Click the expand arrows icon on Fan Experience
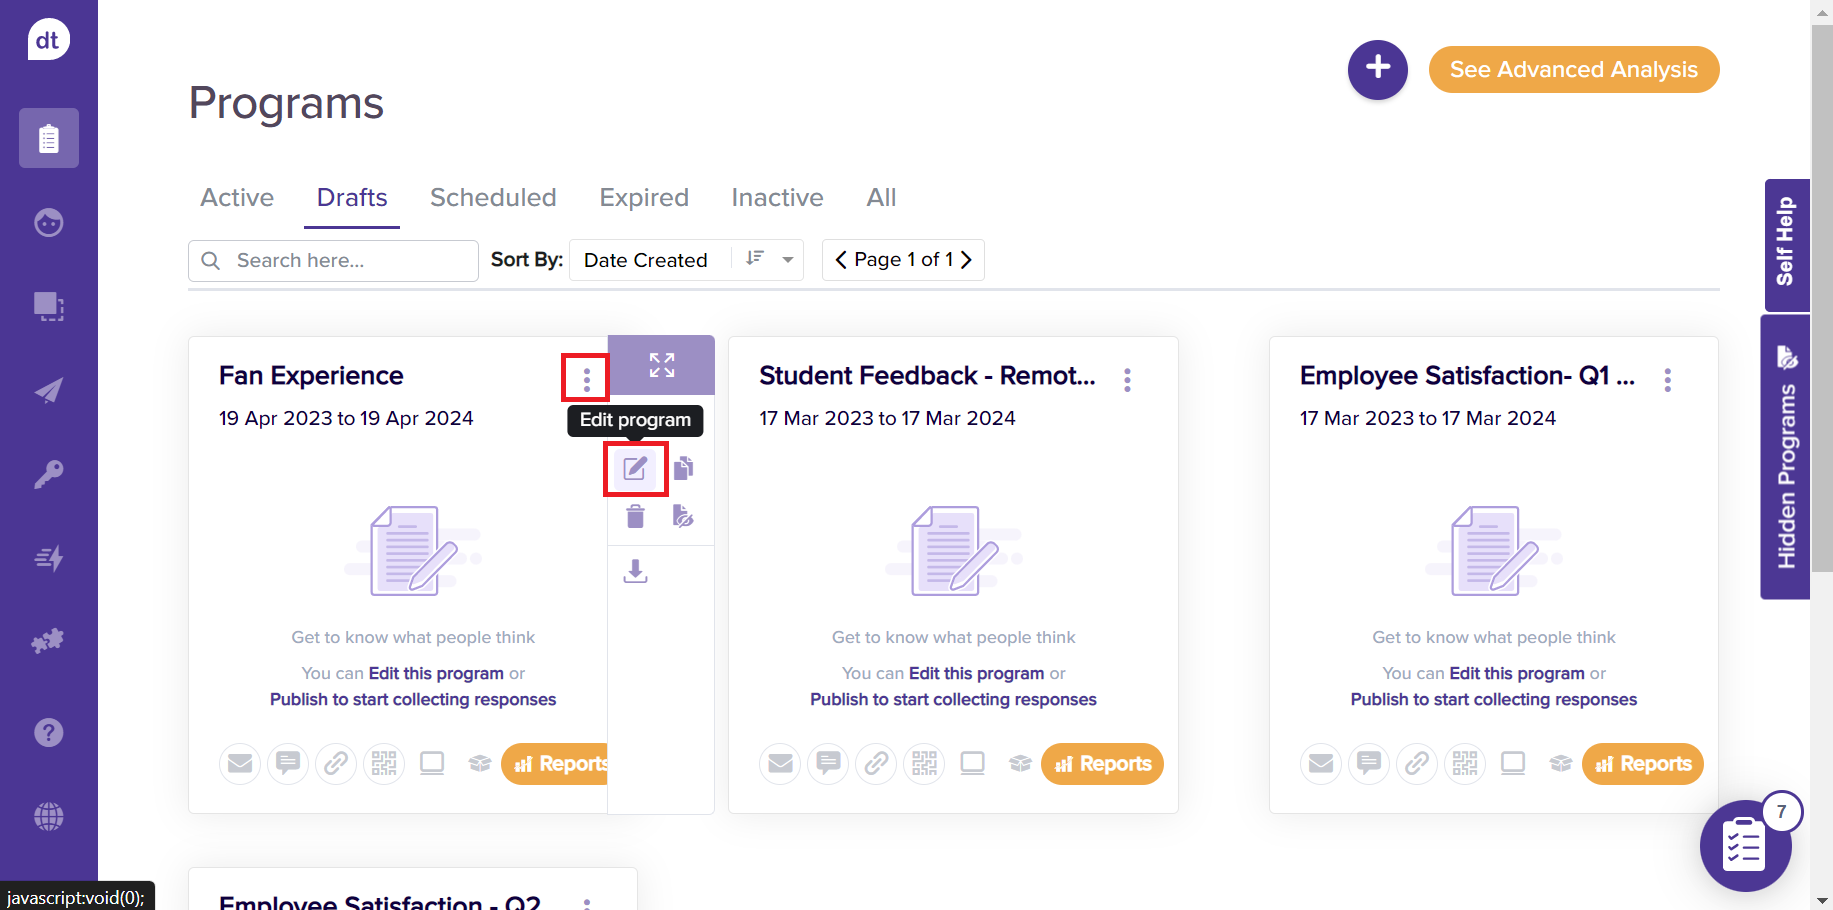1833x910 pixels. 661,365
